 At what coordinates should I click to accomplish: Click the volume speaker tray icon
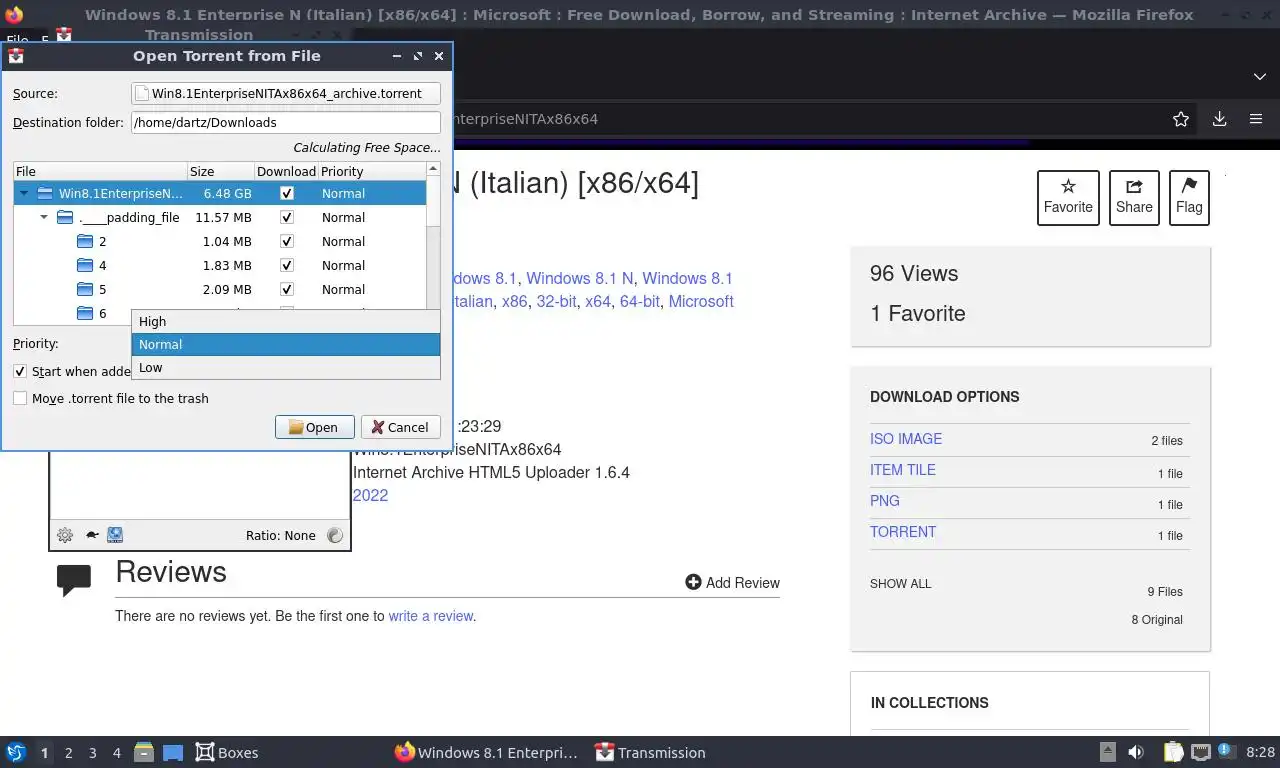pyautogui.click(x=1136, y=752)
